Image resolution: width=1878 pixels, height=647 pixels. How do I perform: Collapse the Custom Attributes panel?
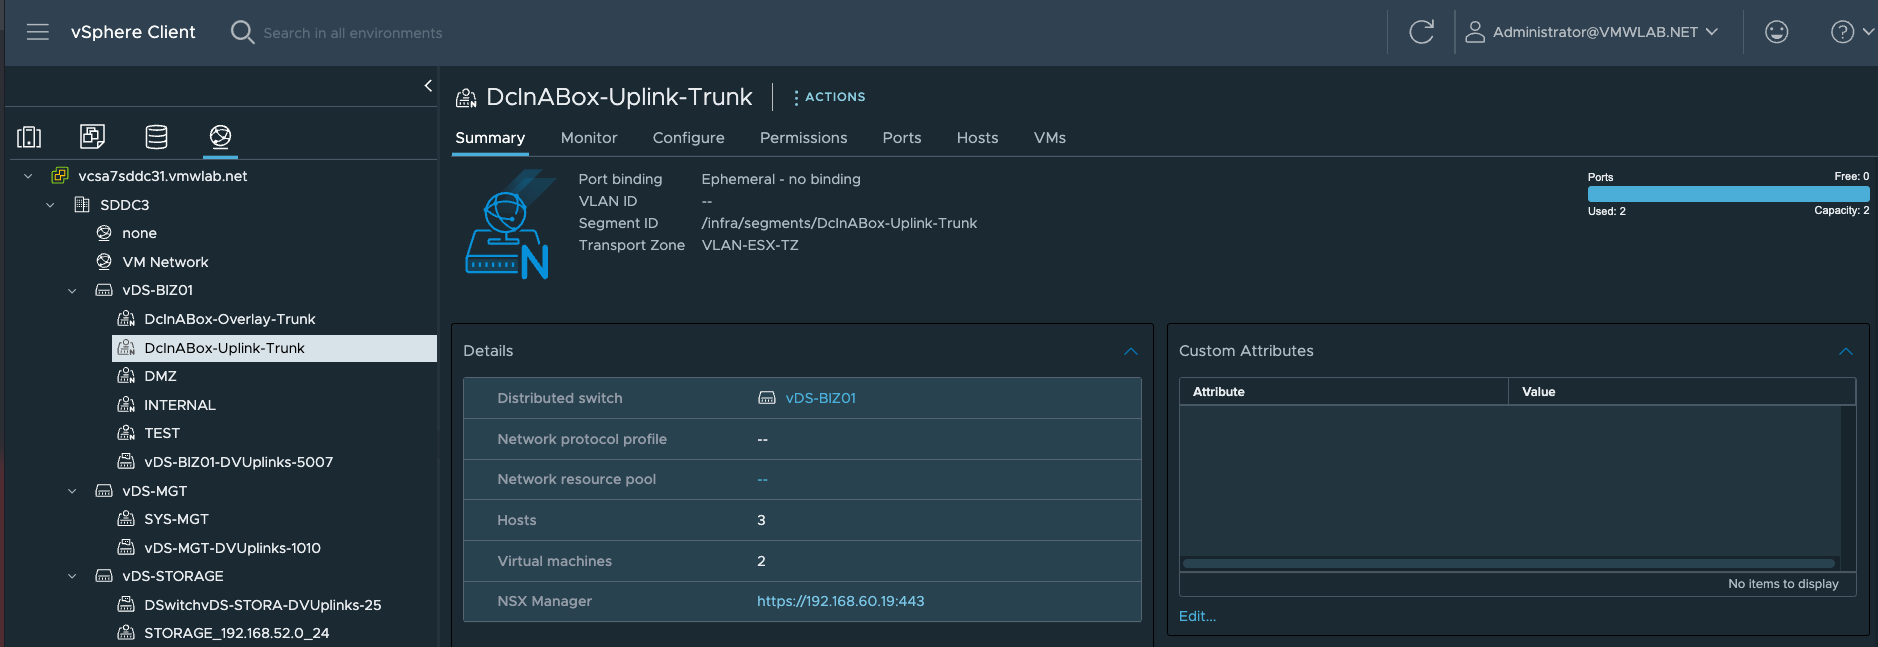(x=1846, y=351)
